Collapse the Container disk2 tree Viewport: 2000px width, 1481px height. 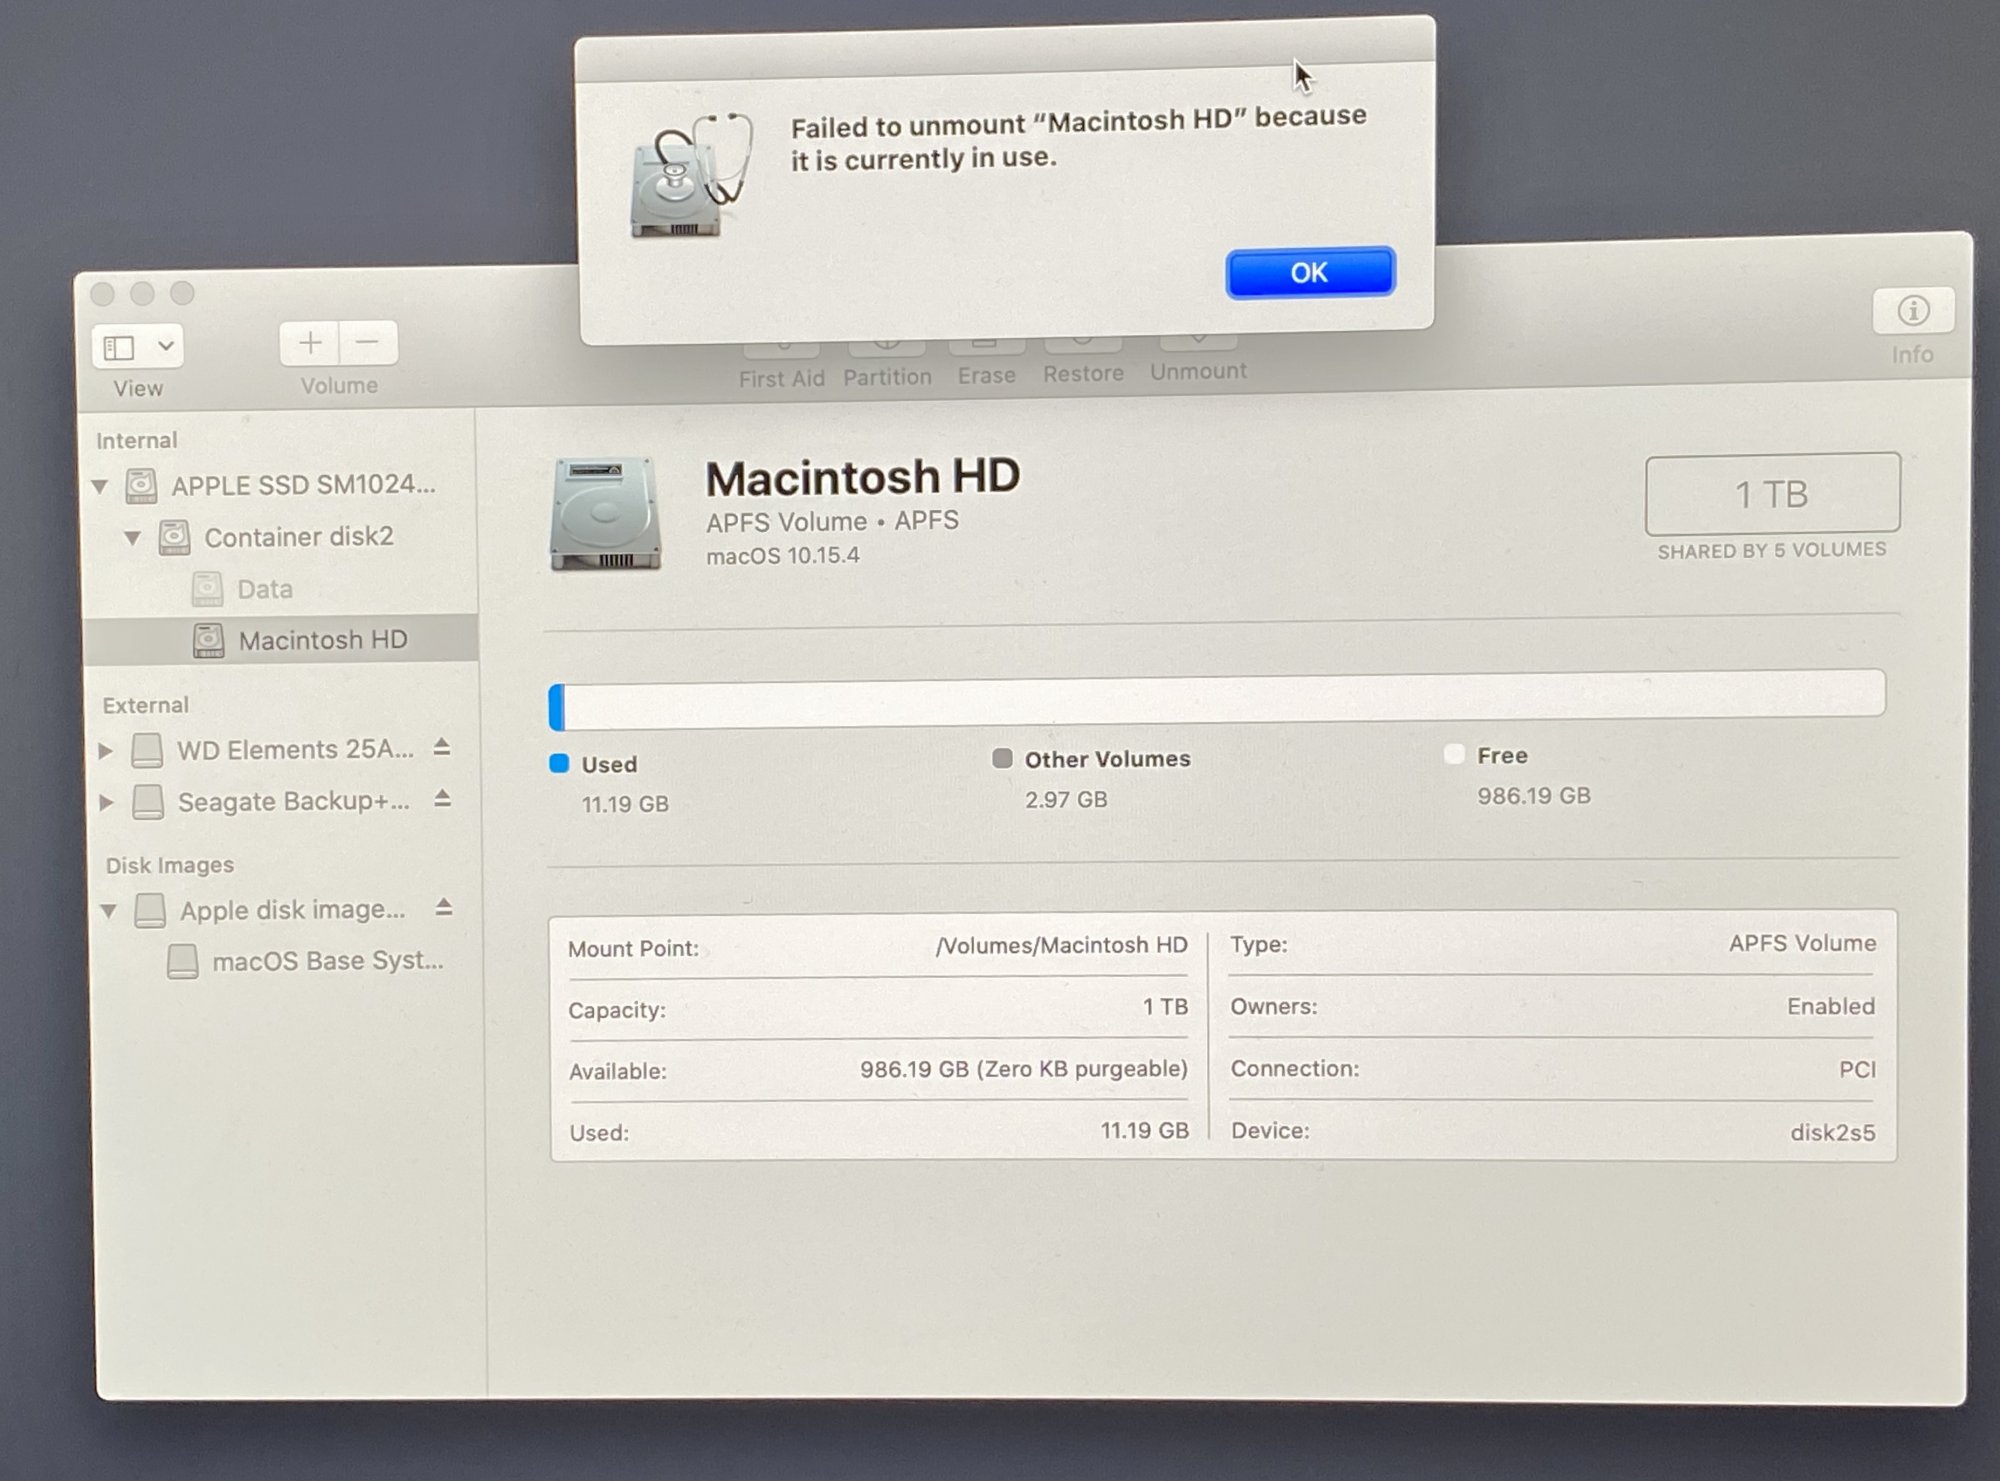pyautogui.click(x=132, y=538)
